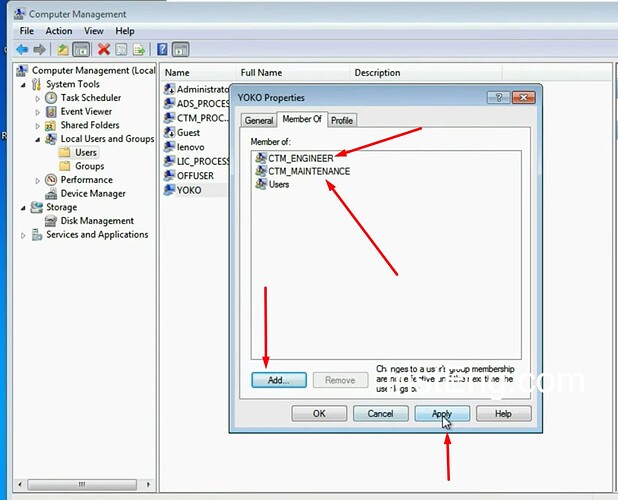
Task: Click the Disk Management icon
Action: [51, 221]
